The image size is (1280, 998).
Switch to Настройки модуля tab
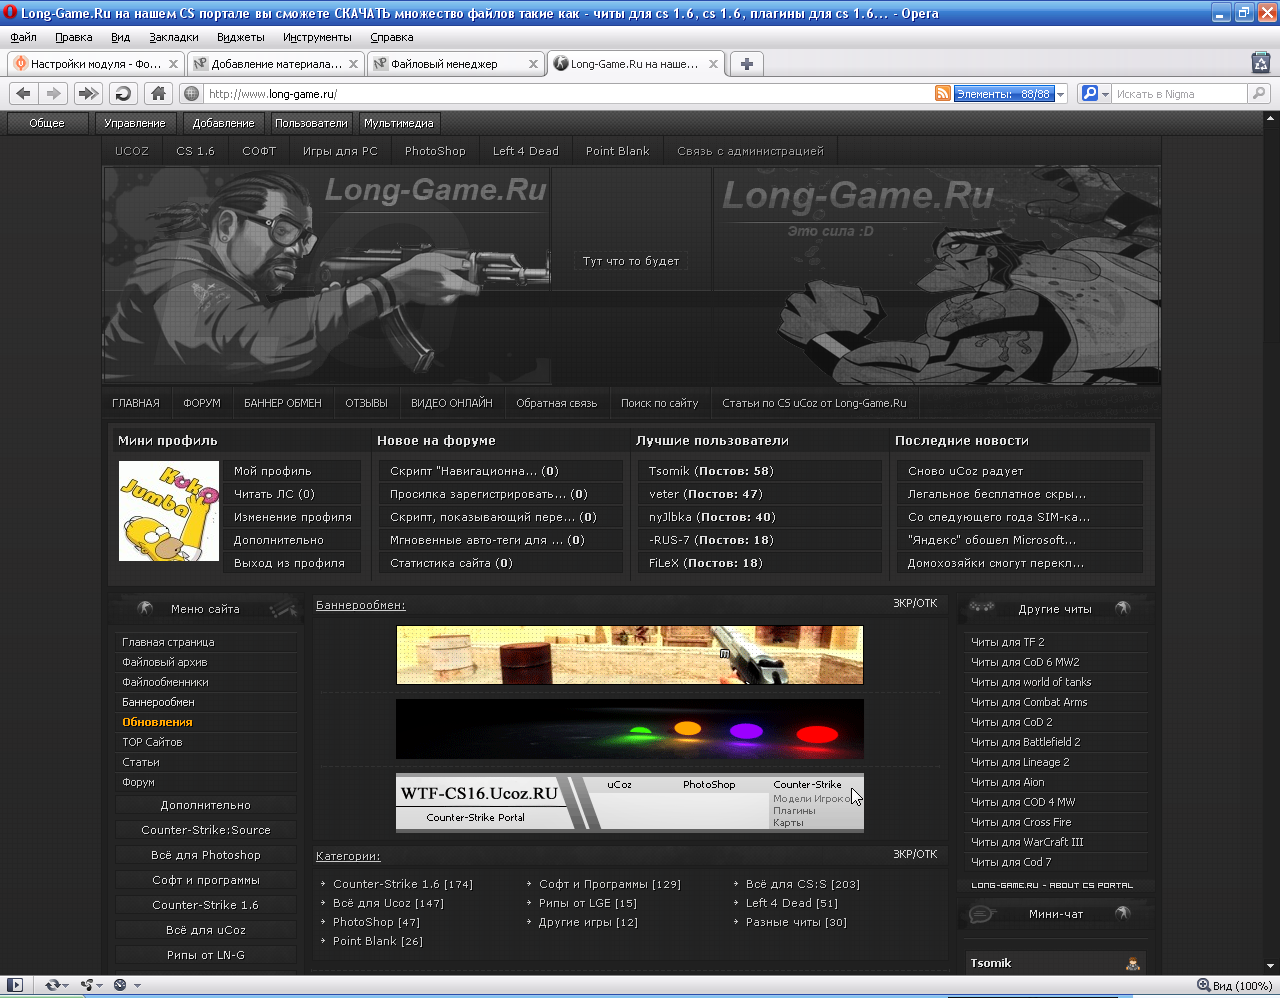(x=95, y=64)
